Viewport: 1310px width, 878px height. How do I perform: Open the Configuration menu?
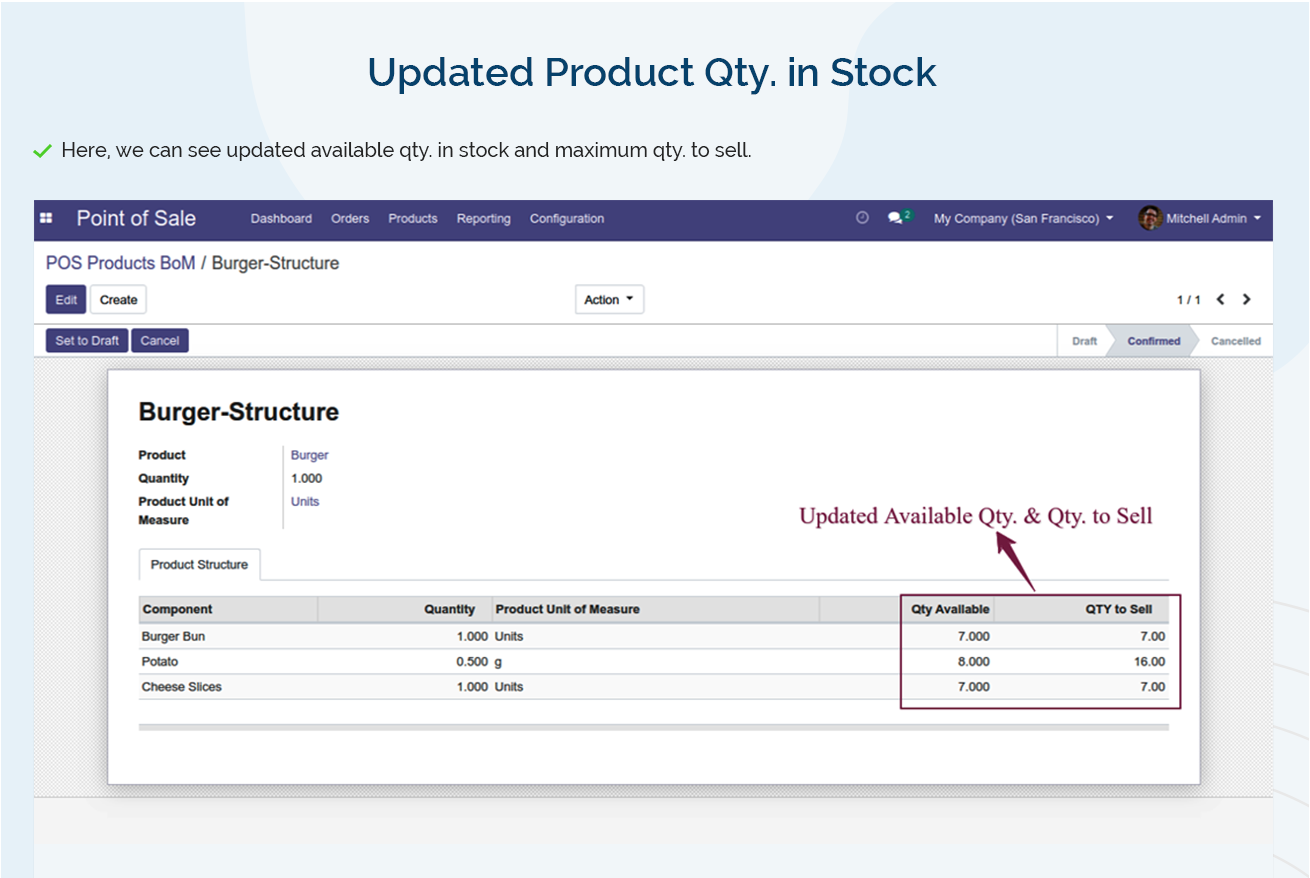click(567, 218)
